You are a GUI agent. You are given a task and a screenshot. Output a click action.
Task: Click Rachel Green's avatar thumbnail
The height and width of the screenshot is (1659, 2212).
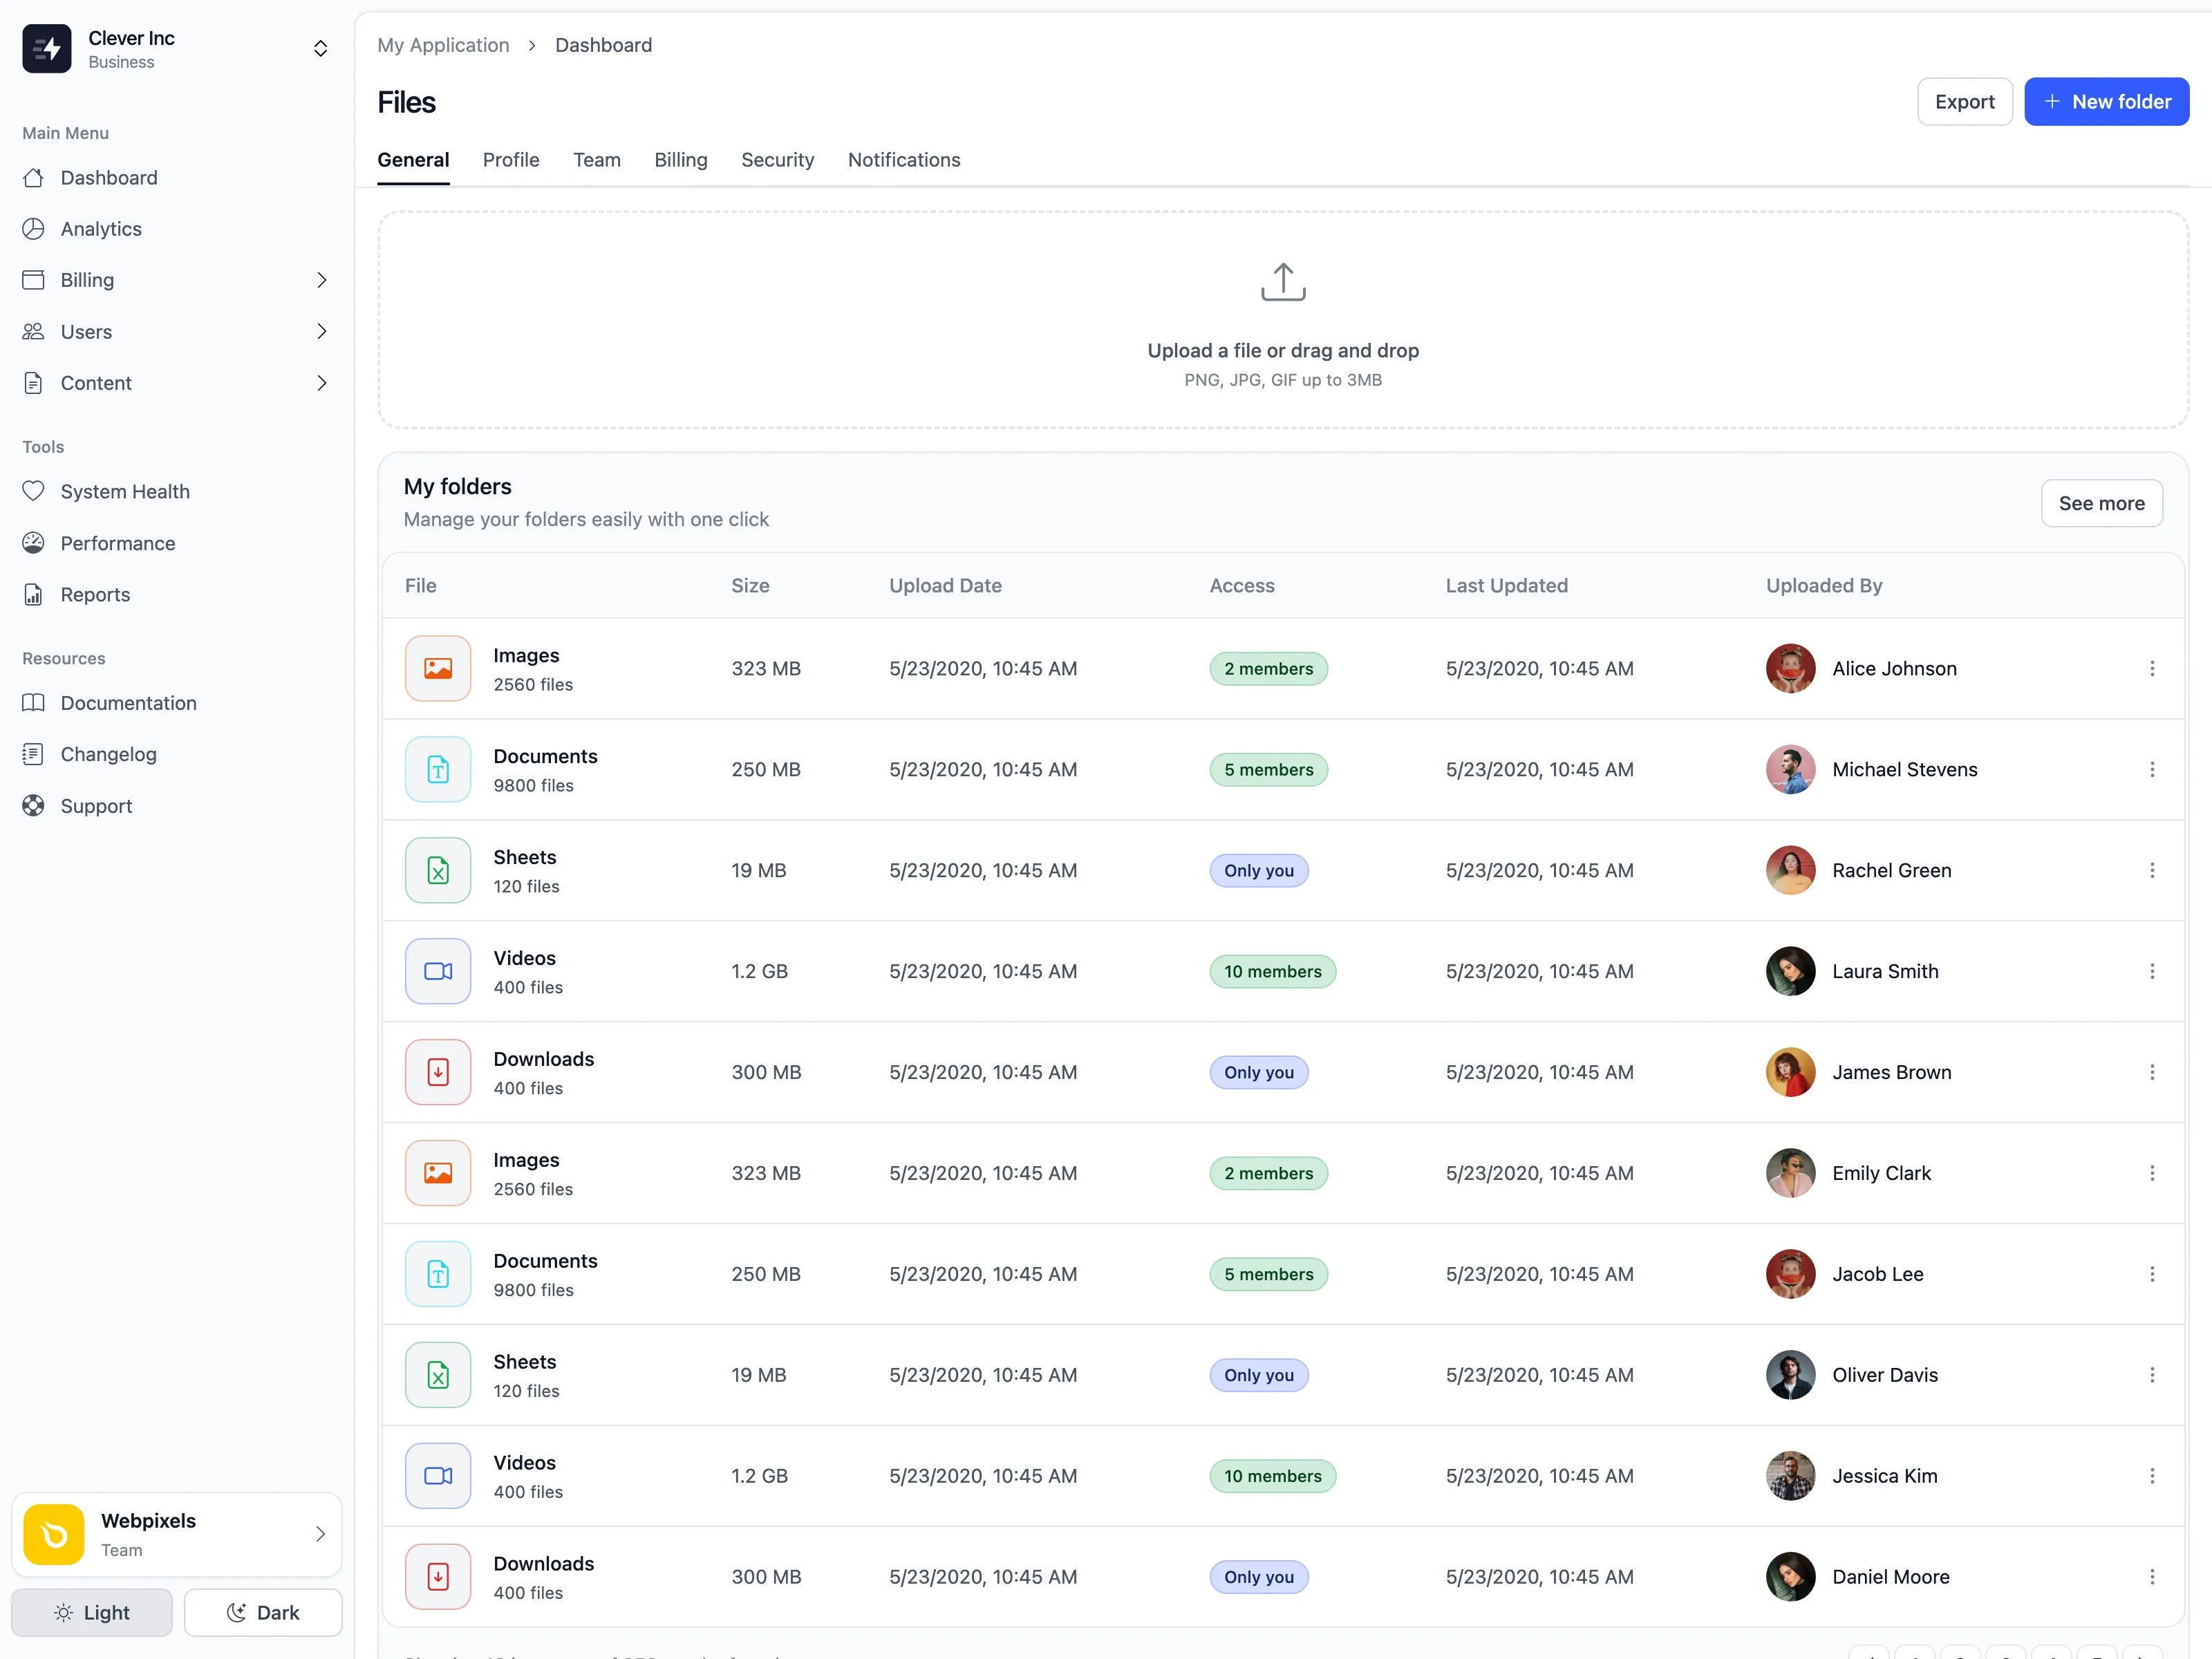pyautogui.click(x=1790, y=870)
